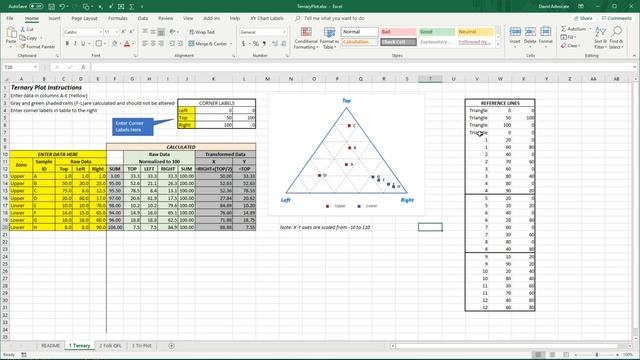Screen dimensions: 640x360
Task: Increase the font size
Action: [124, 32]
